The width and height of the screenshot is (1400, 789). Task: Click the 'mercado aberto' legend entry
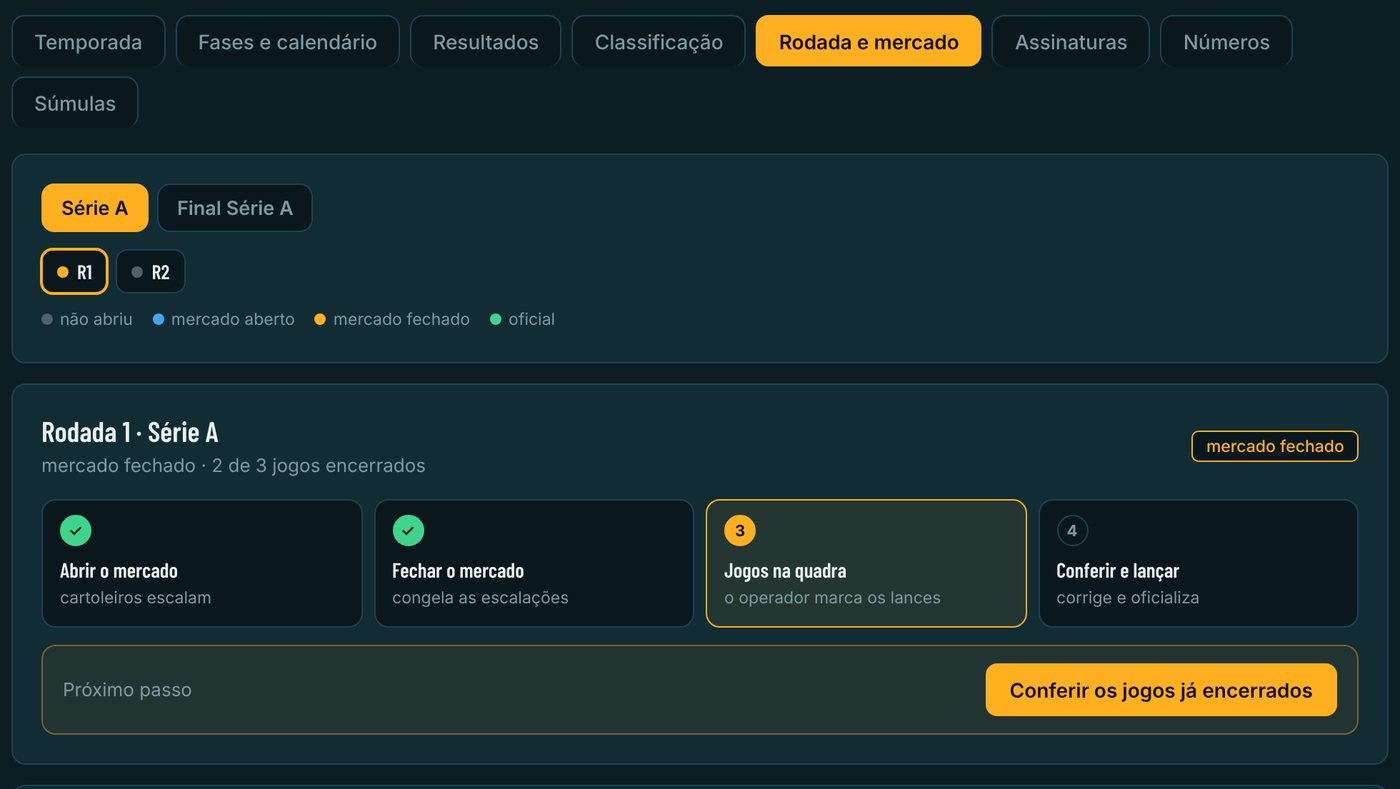point(224,320)
